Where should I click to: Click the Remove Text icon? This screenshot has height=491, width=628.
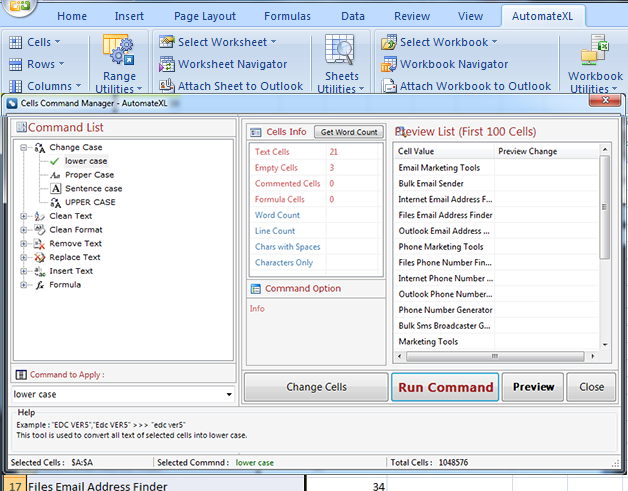39,243
